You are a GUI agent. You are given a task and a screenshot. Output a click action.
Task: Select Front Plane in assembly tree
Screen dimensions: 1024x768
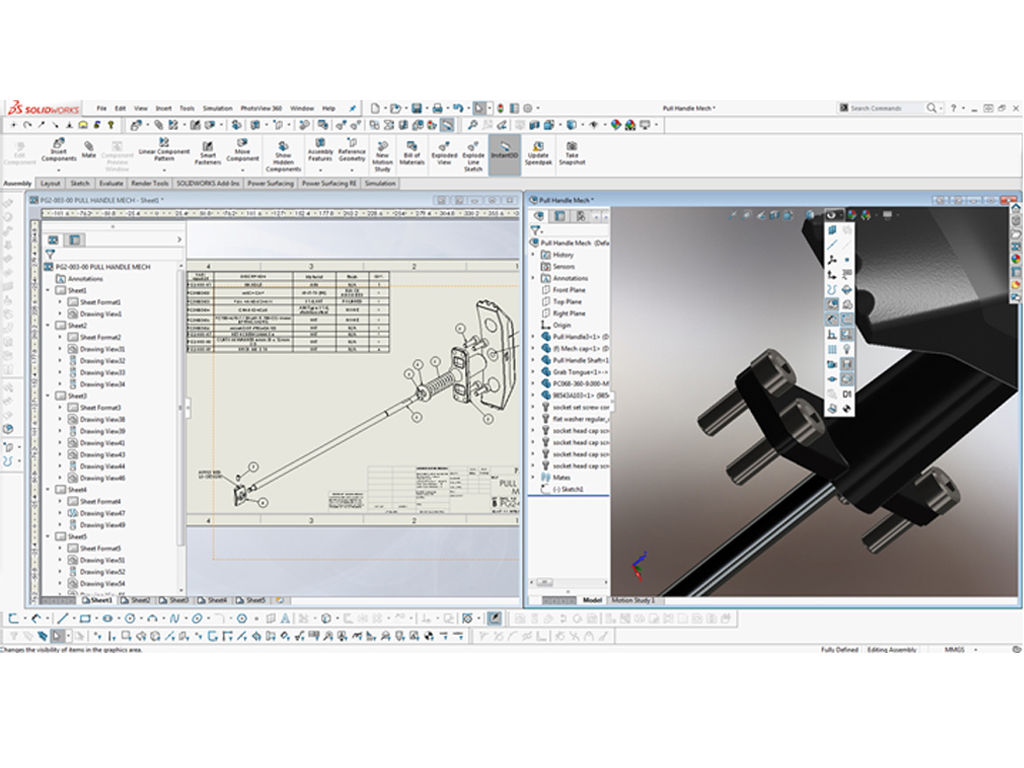(569, 290)
